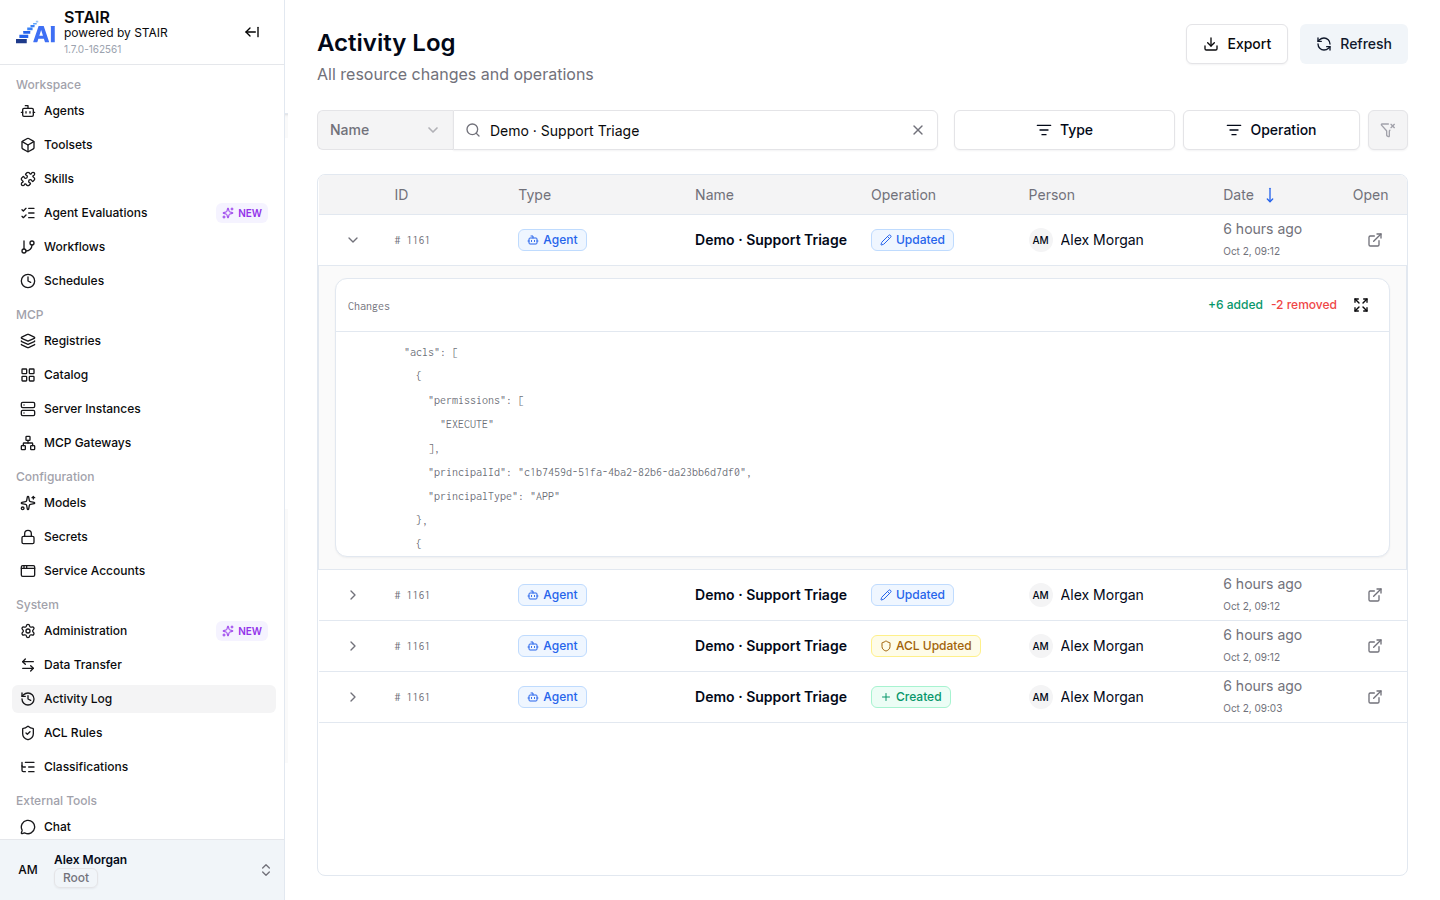The image size is (1440, 900).
Task: Click the ACL Rules shield icon
Action: pos(28,733)
